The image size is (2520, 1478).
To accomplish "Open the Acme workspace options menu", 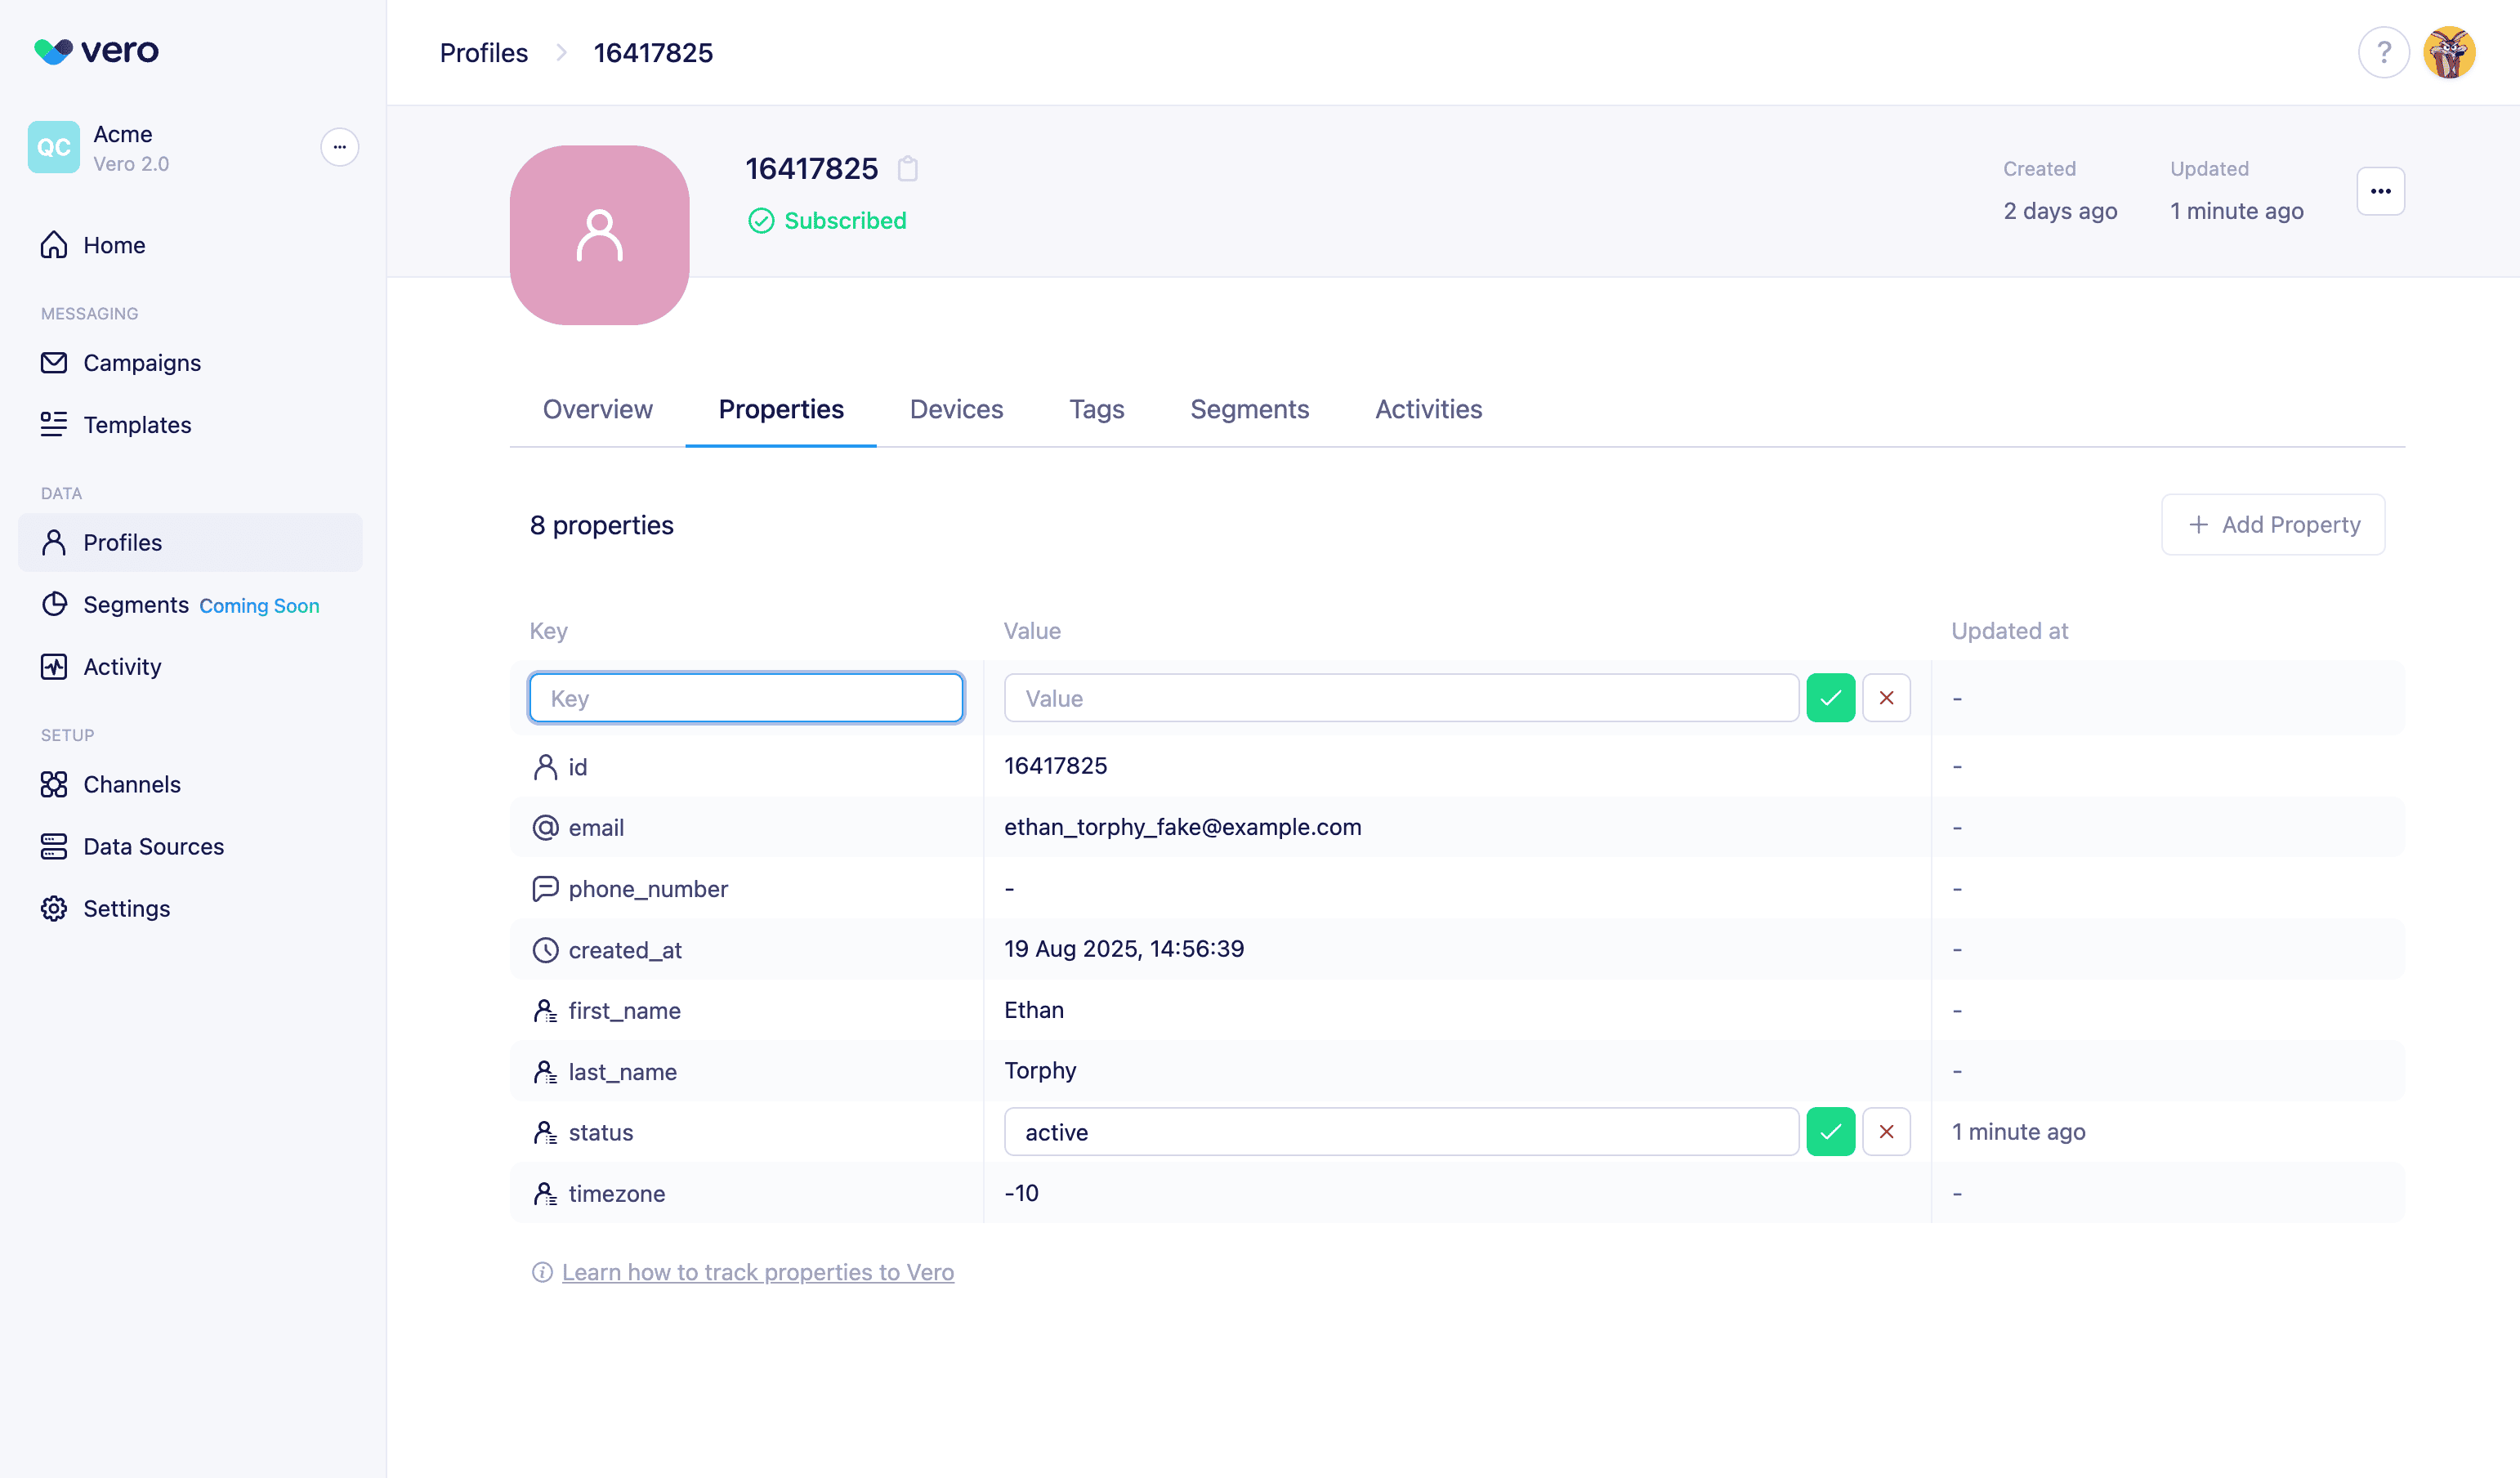I will pos(339,147).
